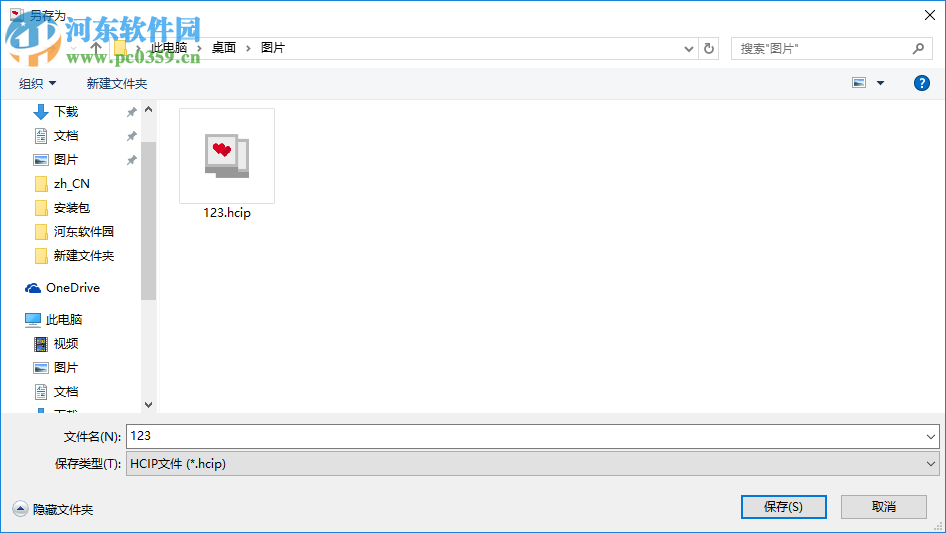
Task: Collapse folders with 隐藏文件夹
Action: tap(53, 509)
